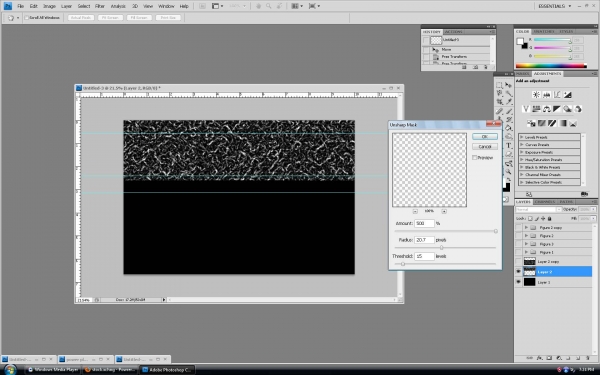Viewport: 600px width, 375px height.
Task: Open the Analysis menu
Action: point(118,6)
